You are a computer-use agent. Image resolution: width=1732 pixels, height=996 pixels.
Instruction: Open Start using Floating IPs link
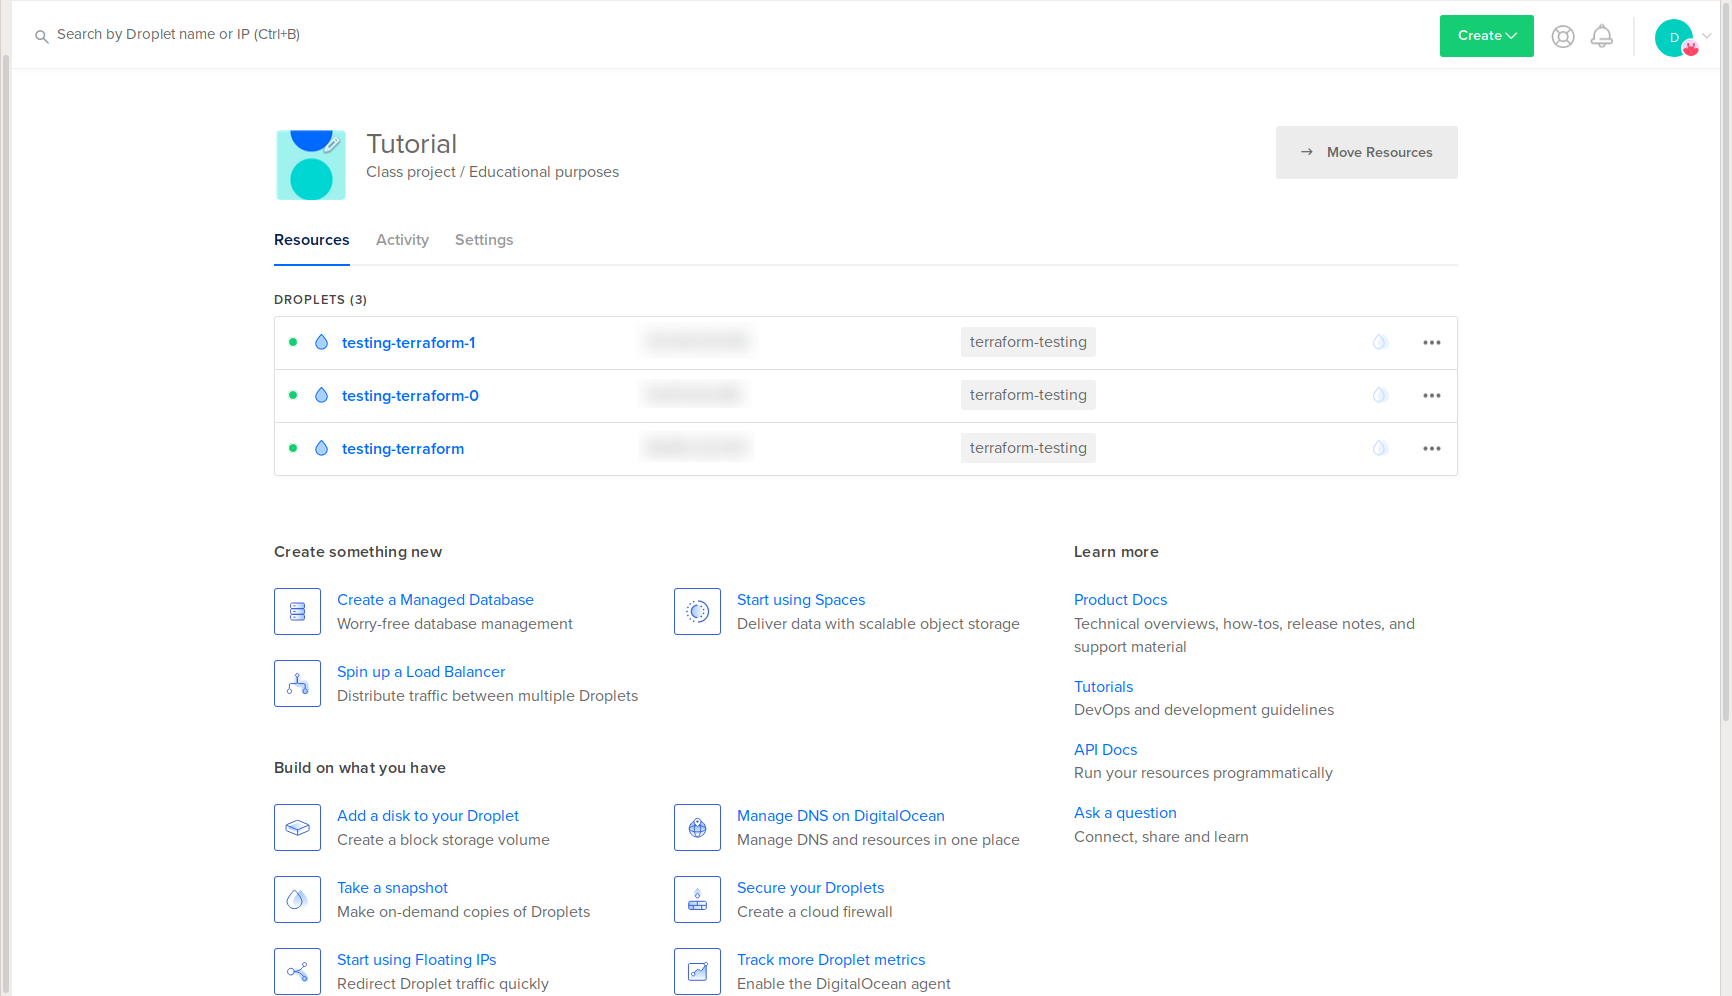point(416,960)
